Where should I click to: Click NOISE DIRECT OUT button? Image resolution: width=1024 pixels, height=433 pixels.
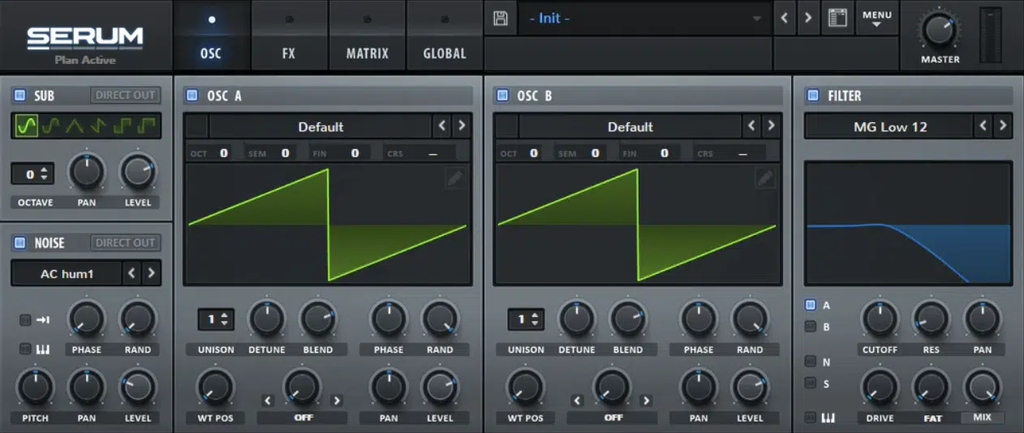[125, 243]
